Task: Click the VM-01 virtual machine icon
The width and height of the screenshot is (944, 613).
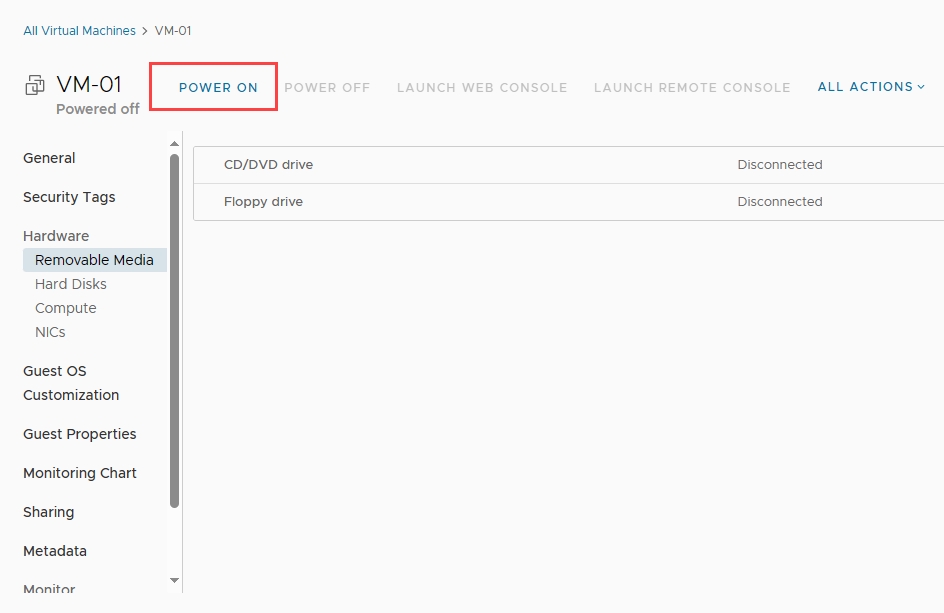Action: [35, 85]
